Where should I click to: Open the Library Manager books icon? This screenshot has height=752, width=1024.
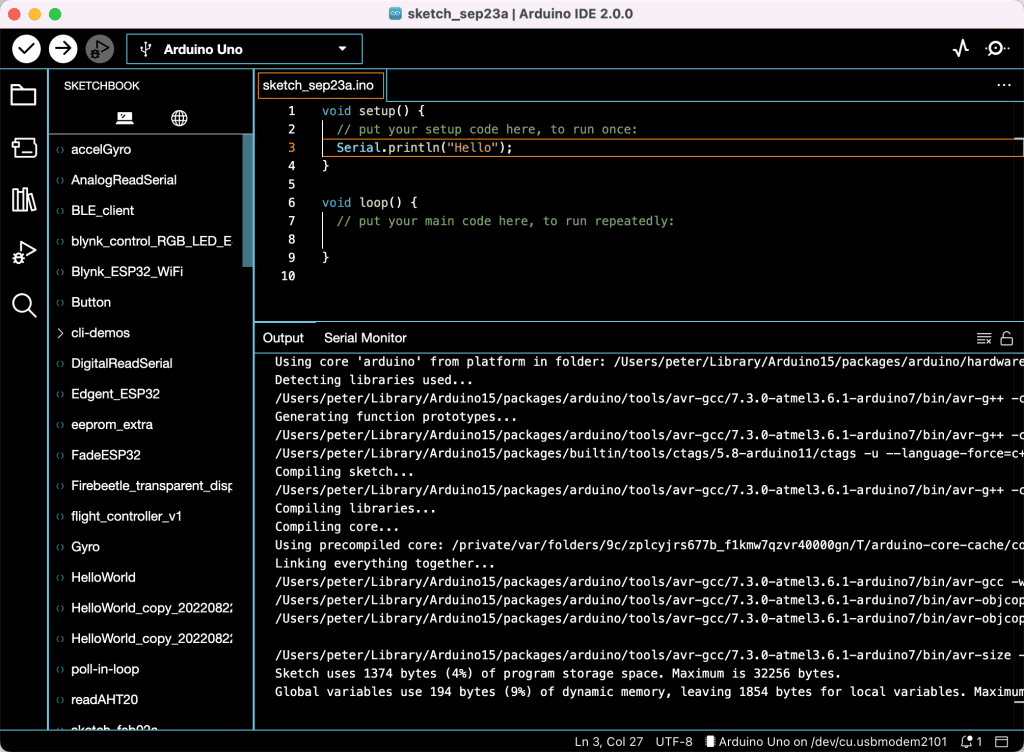click(24, 199)
